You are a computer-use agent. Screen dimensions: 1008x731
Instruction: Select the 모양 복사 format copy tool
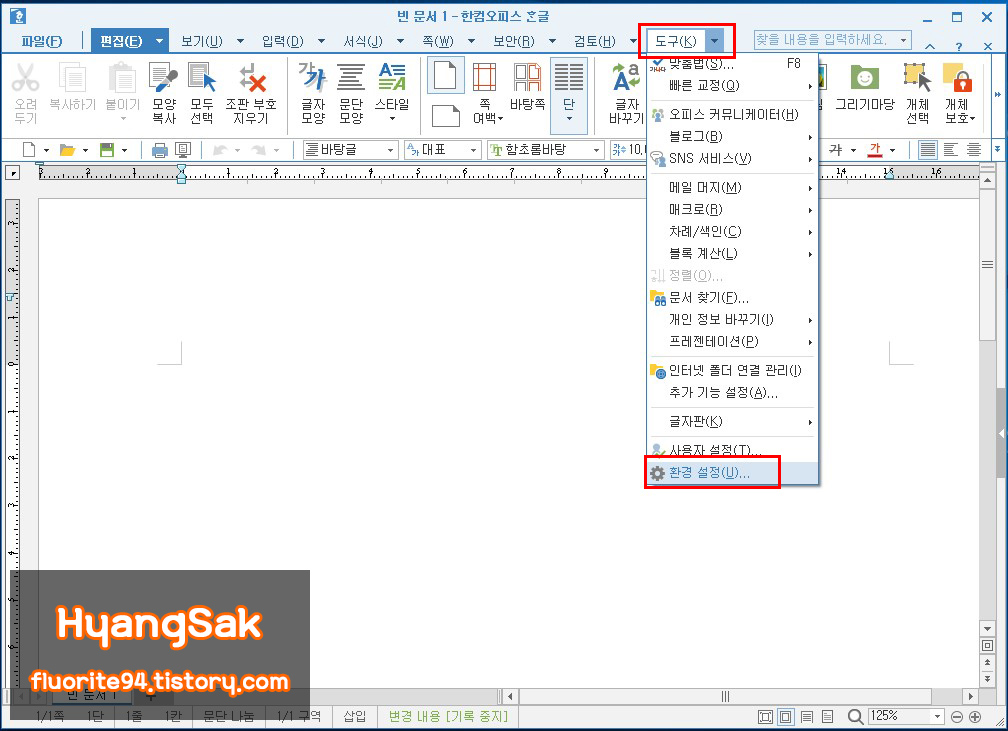tap(163, 93)
